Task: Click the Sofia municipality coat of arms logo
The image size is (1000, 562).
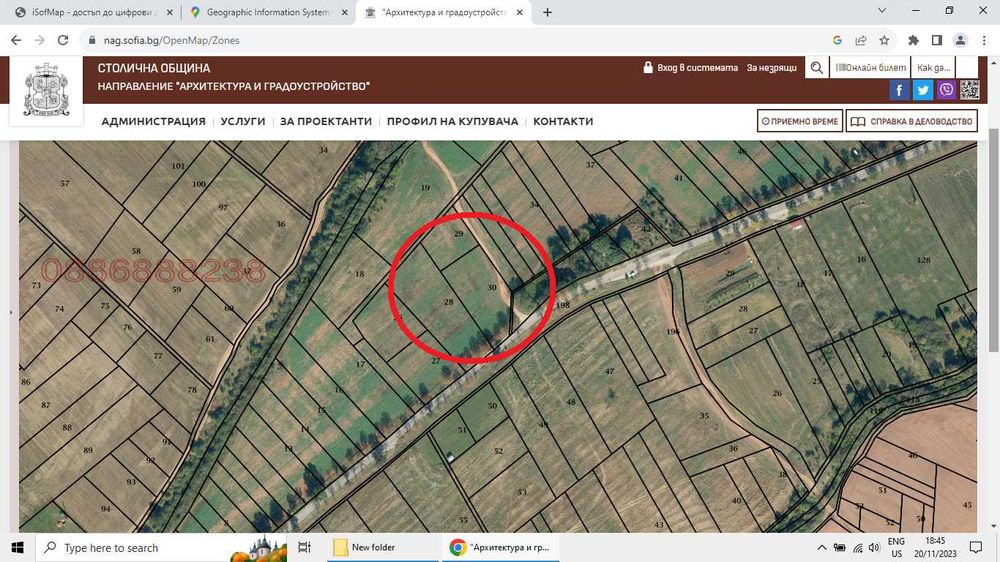Action: (x=47, y=90)
